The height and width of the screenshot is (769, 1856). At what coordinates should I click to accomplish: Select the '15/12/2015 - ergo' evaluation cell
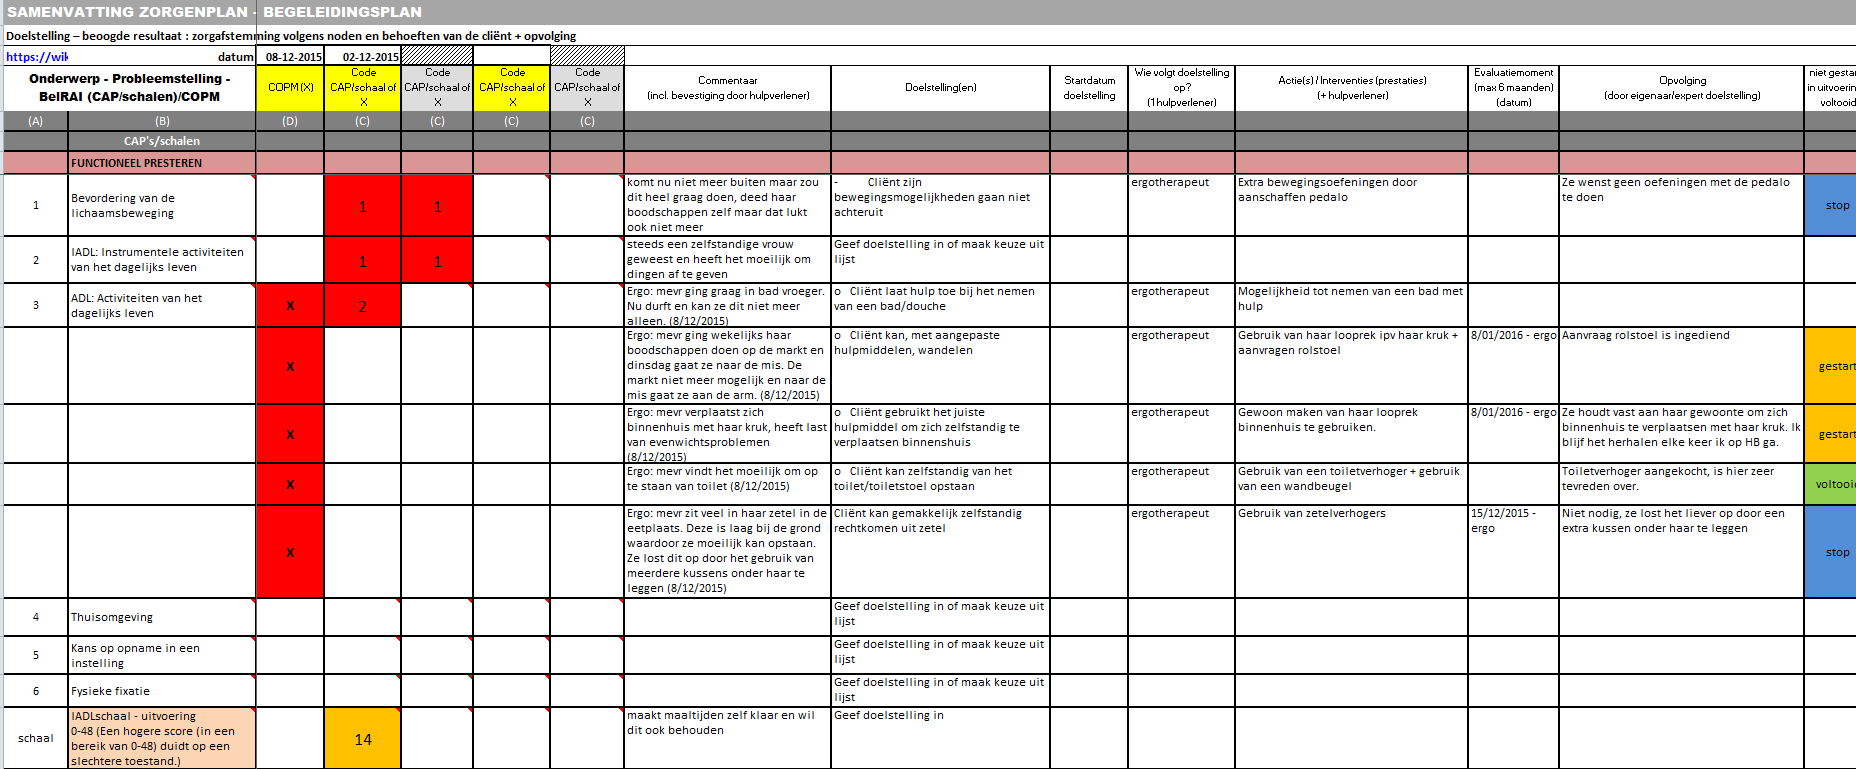[x=1513, y=551]
